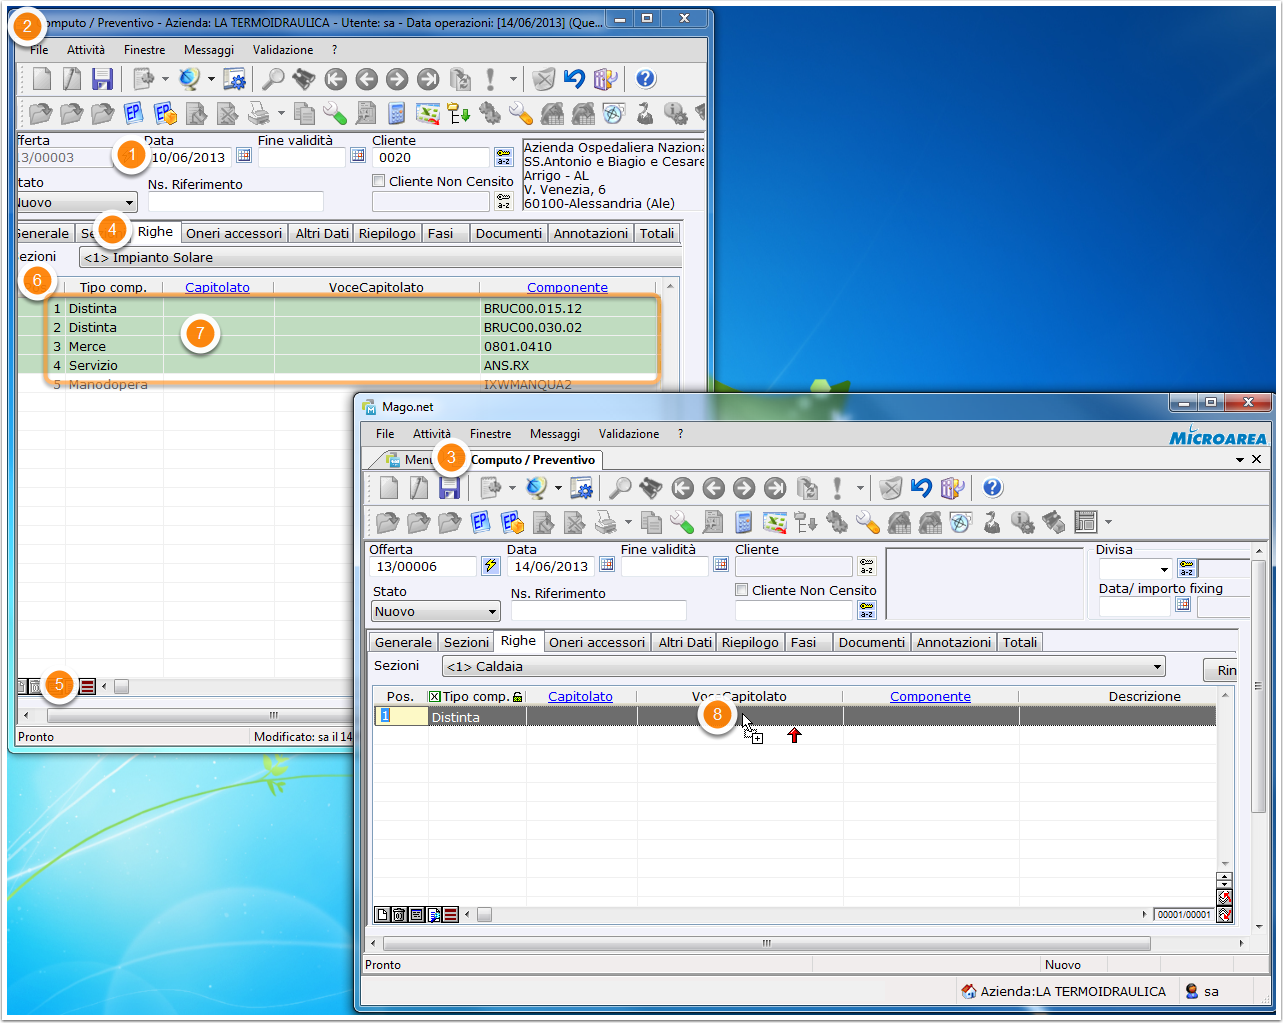
Task: Click Capitolato header link in back Computo window
Action: pos(217,287)
